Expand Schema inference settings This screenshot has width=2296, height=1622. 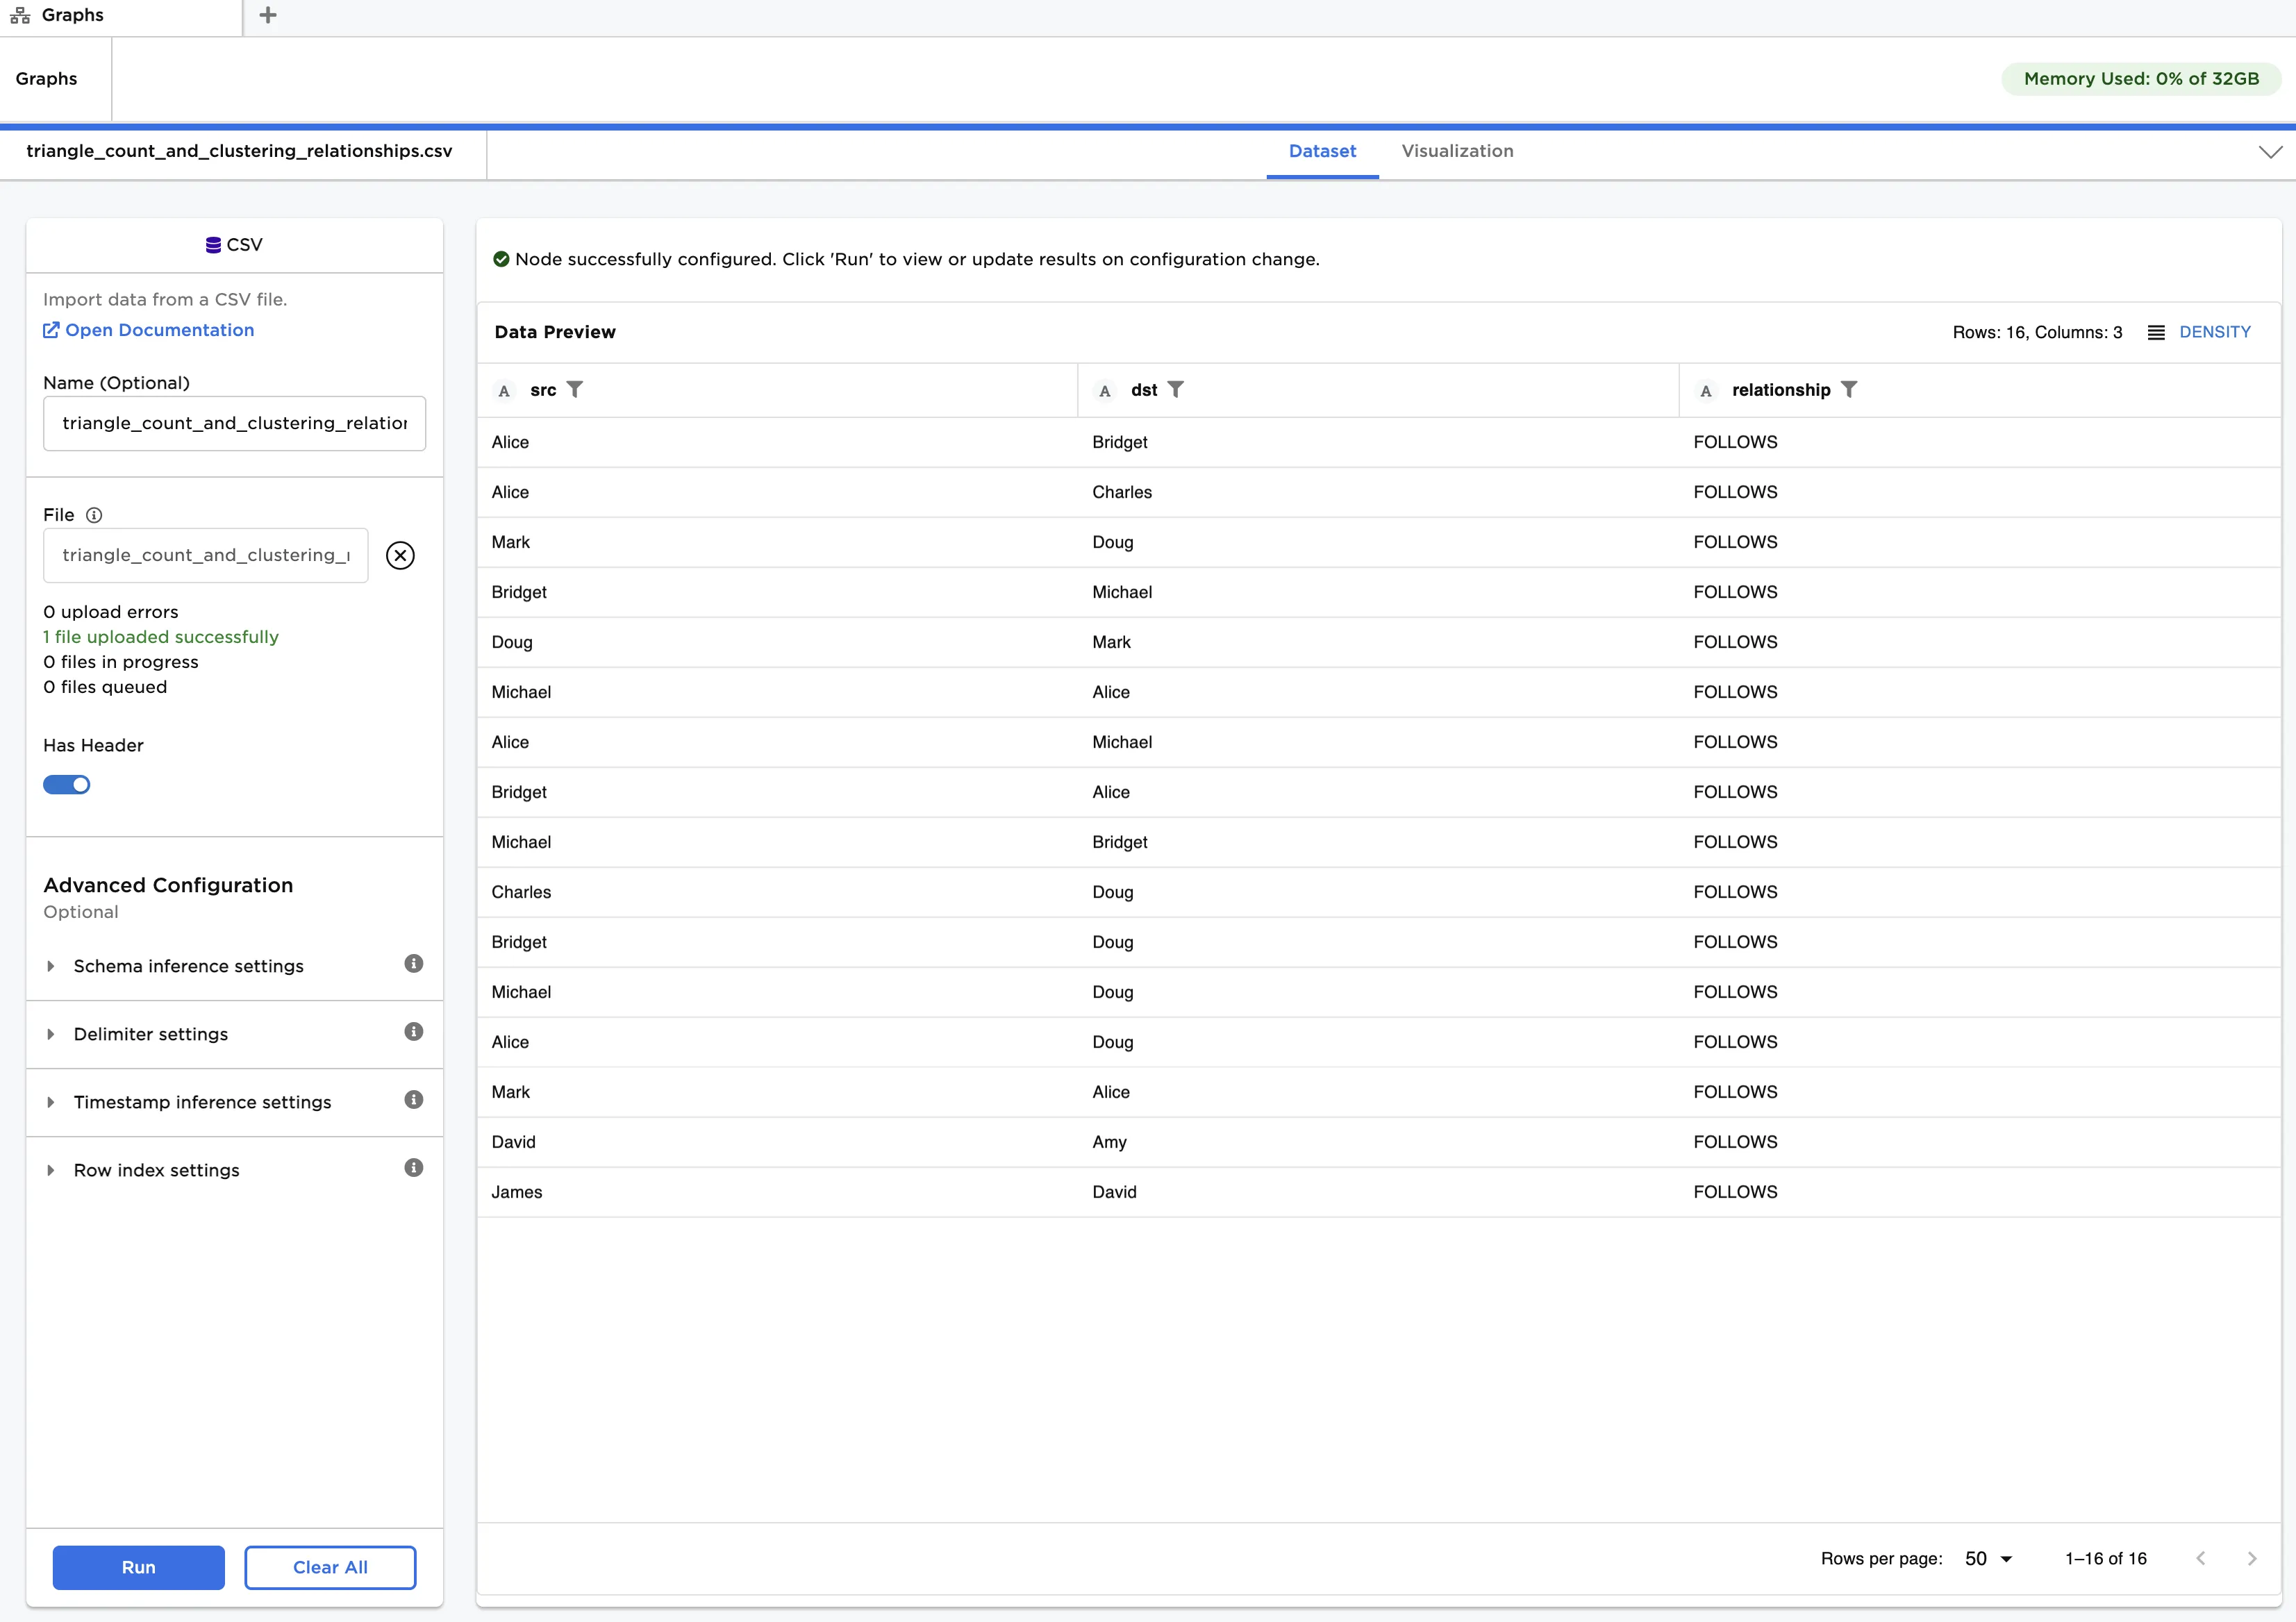[x=52, y=966]
